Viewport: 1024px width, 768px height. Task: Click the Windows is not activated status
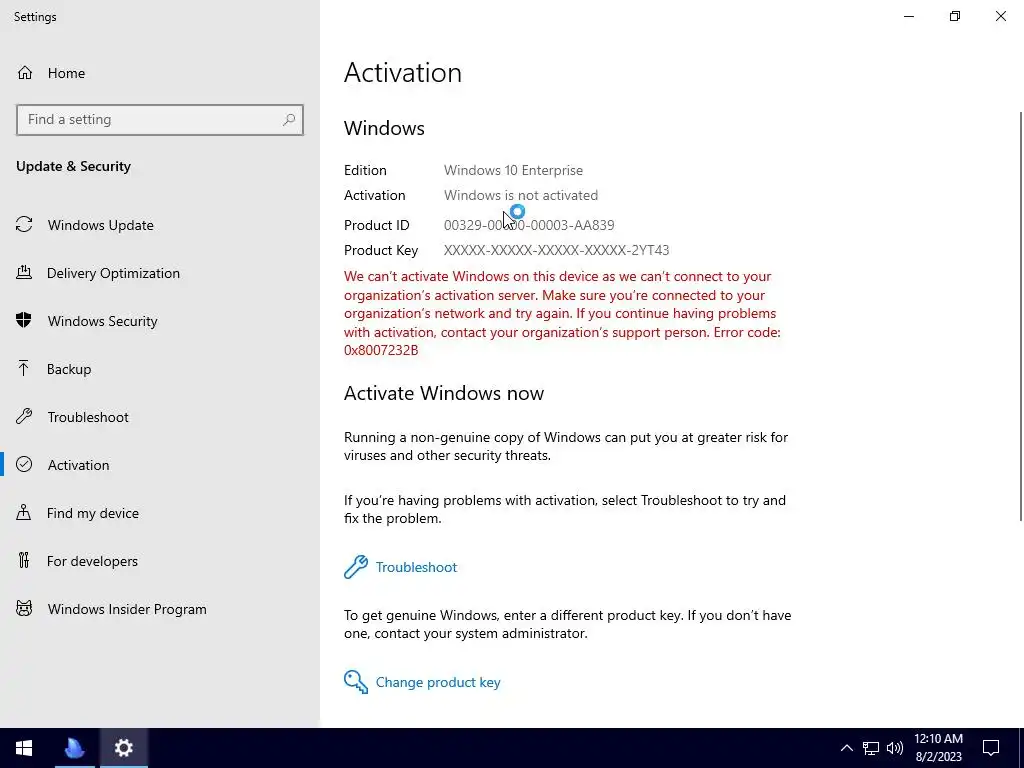coord(520,195)
